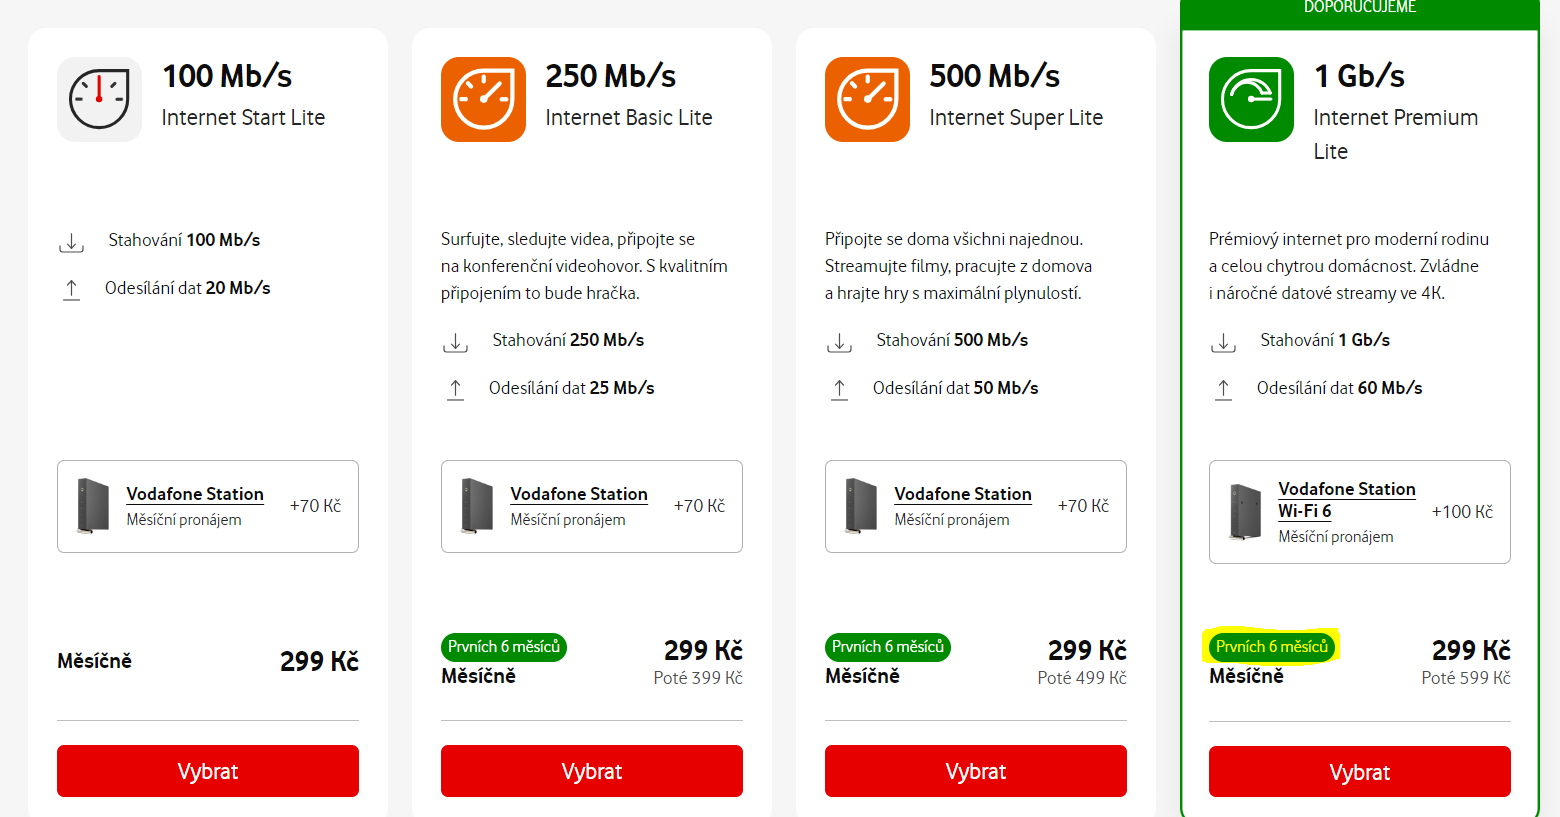The width and height of the screenshot is (1560, 817).
Task: Click Prvních 6 měsíců badge on Basic Lite
Action: [504, 647]
